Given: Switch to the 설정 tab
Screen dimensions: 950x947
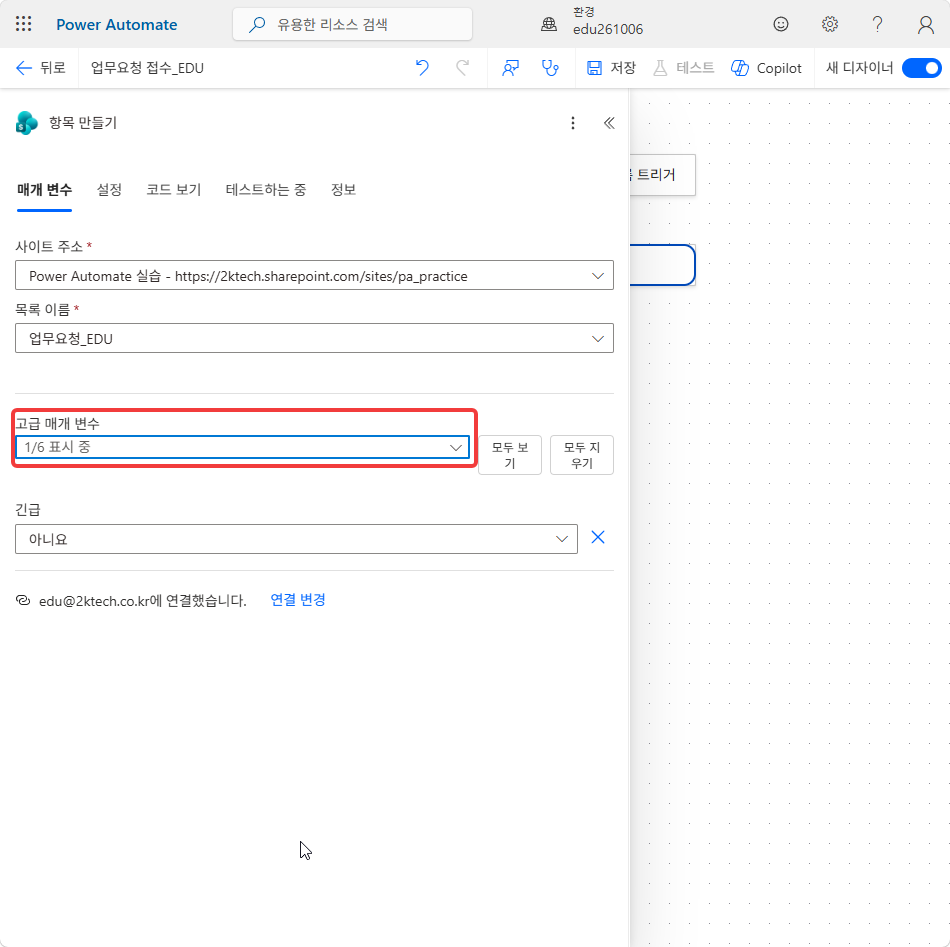Looking at the screenshot, I should click(x=109, y=190).
